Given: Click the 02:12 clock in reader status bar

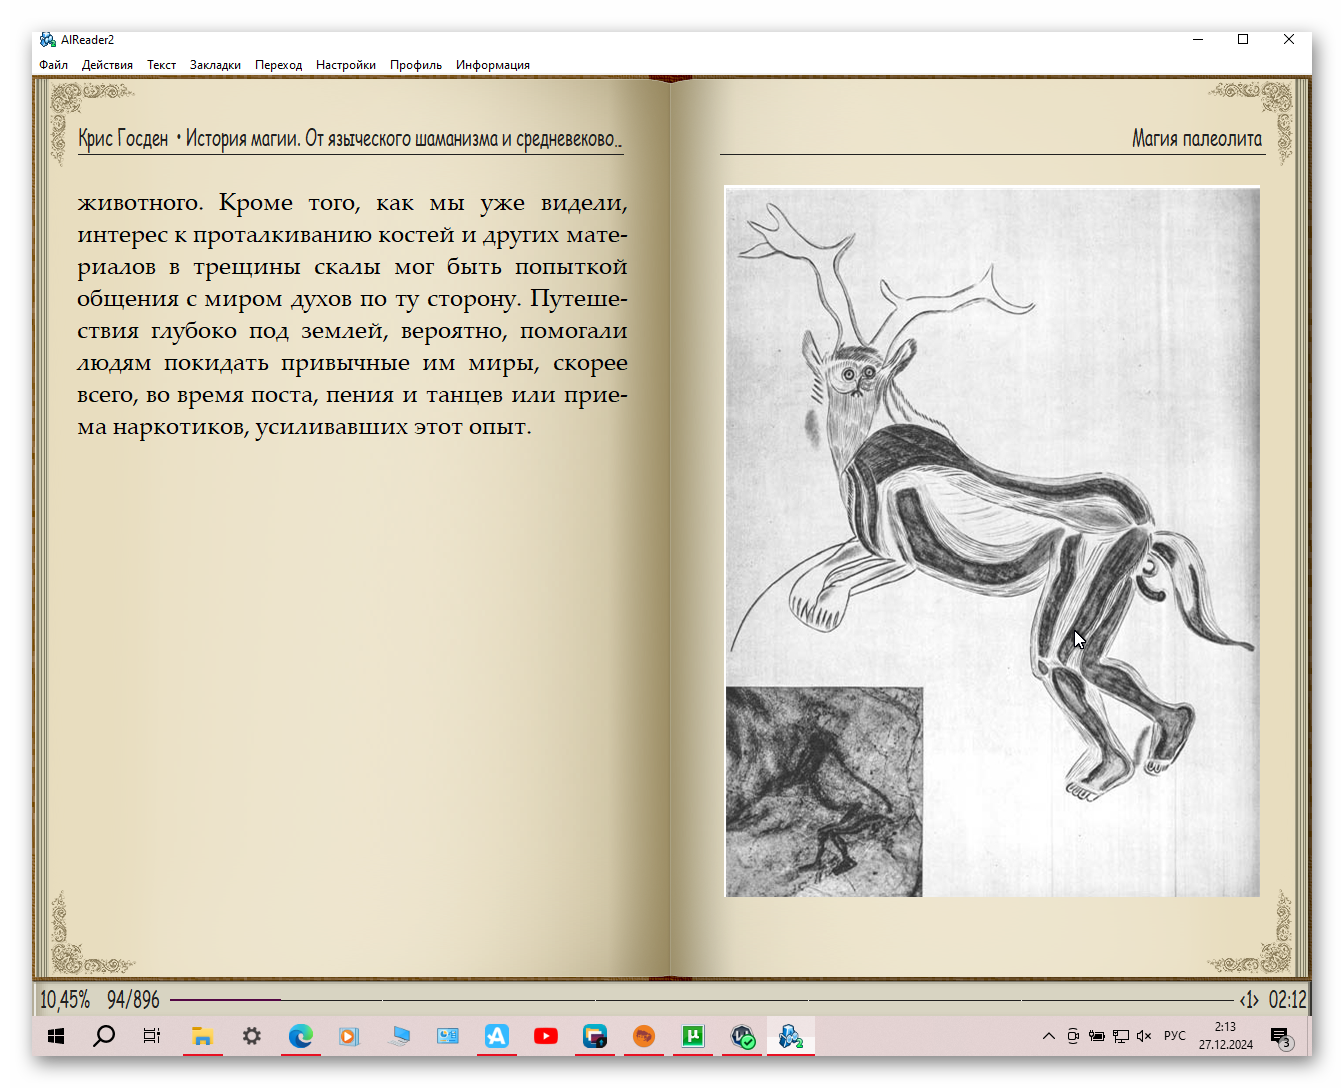Looking at the screenshot, I should (1288, 999).
